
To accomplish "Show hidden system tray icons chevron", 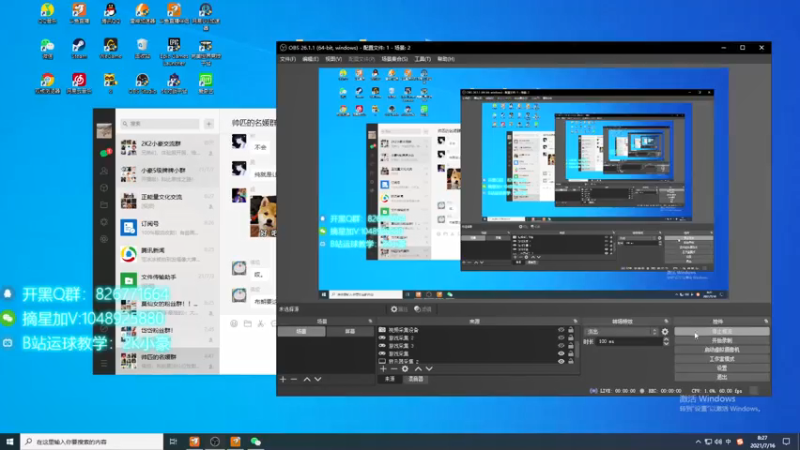I will [x=698, y=441].
